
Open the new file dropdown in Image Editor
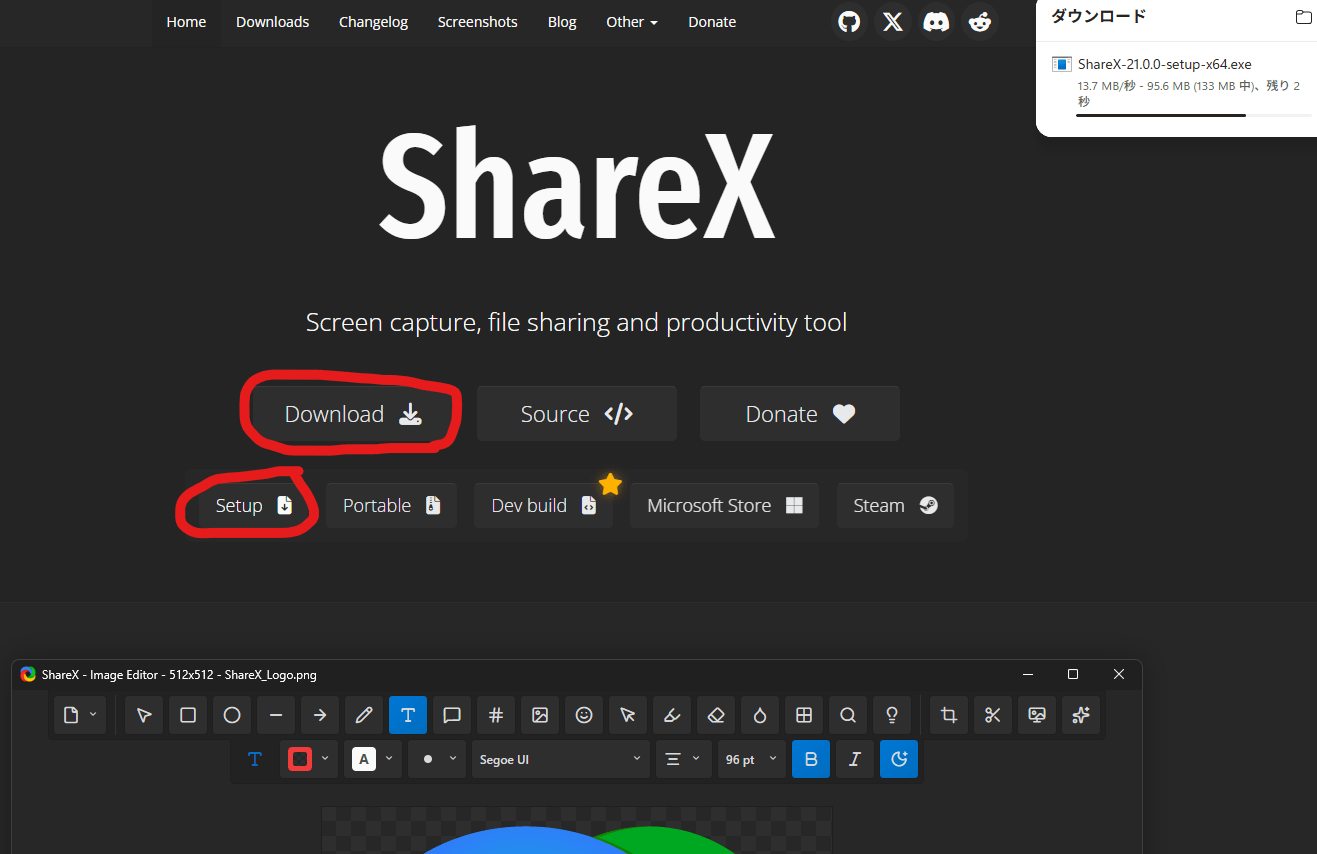click(x=80, y=715)
